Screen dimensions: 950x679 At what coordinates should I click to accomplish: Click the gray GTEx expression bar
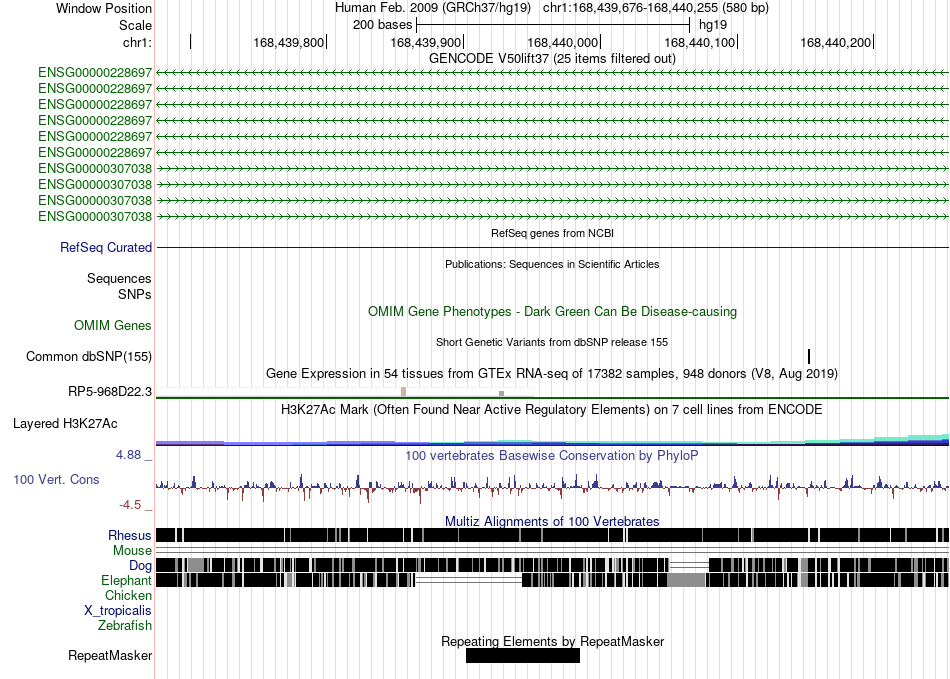501,394
